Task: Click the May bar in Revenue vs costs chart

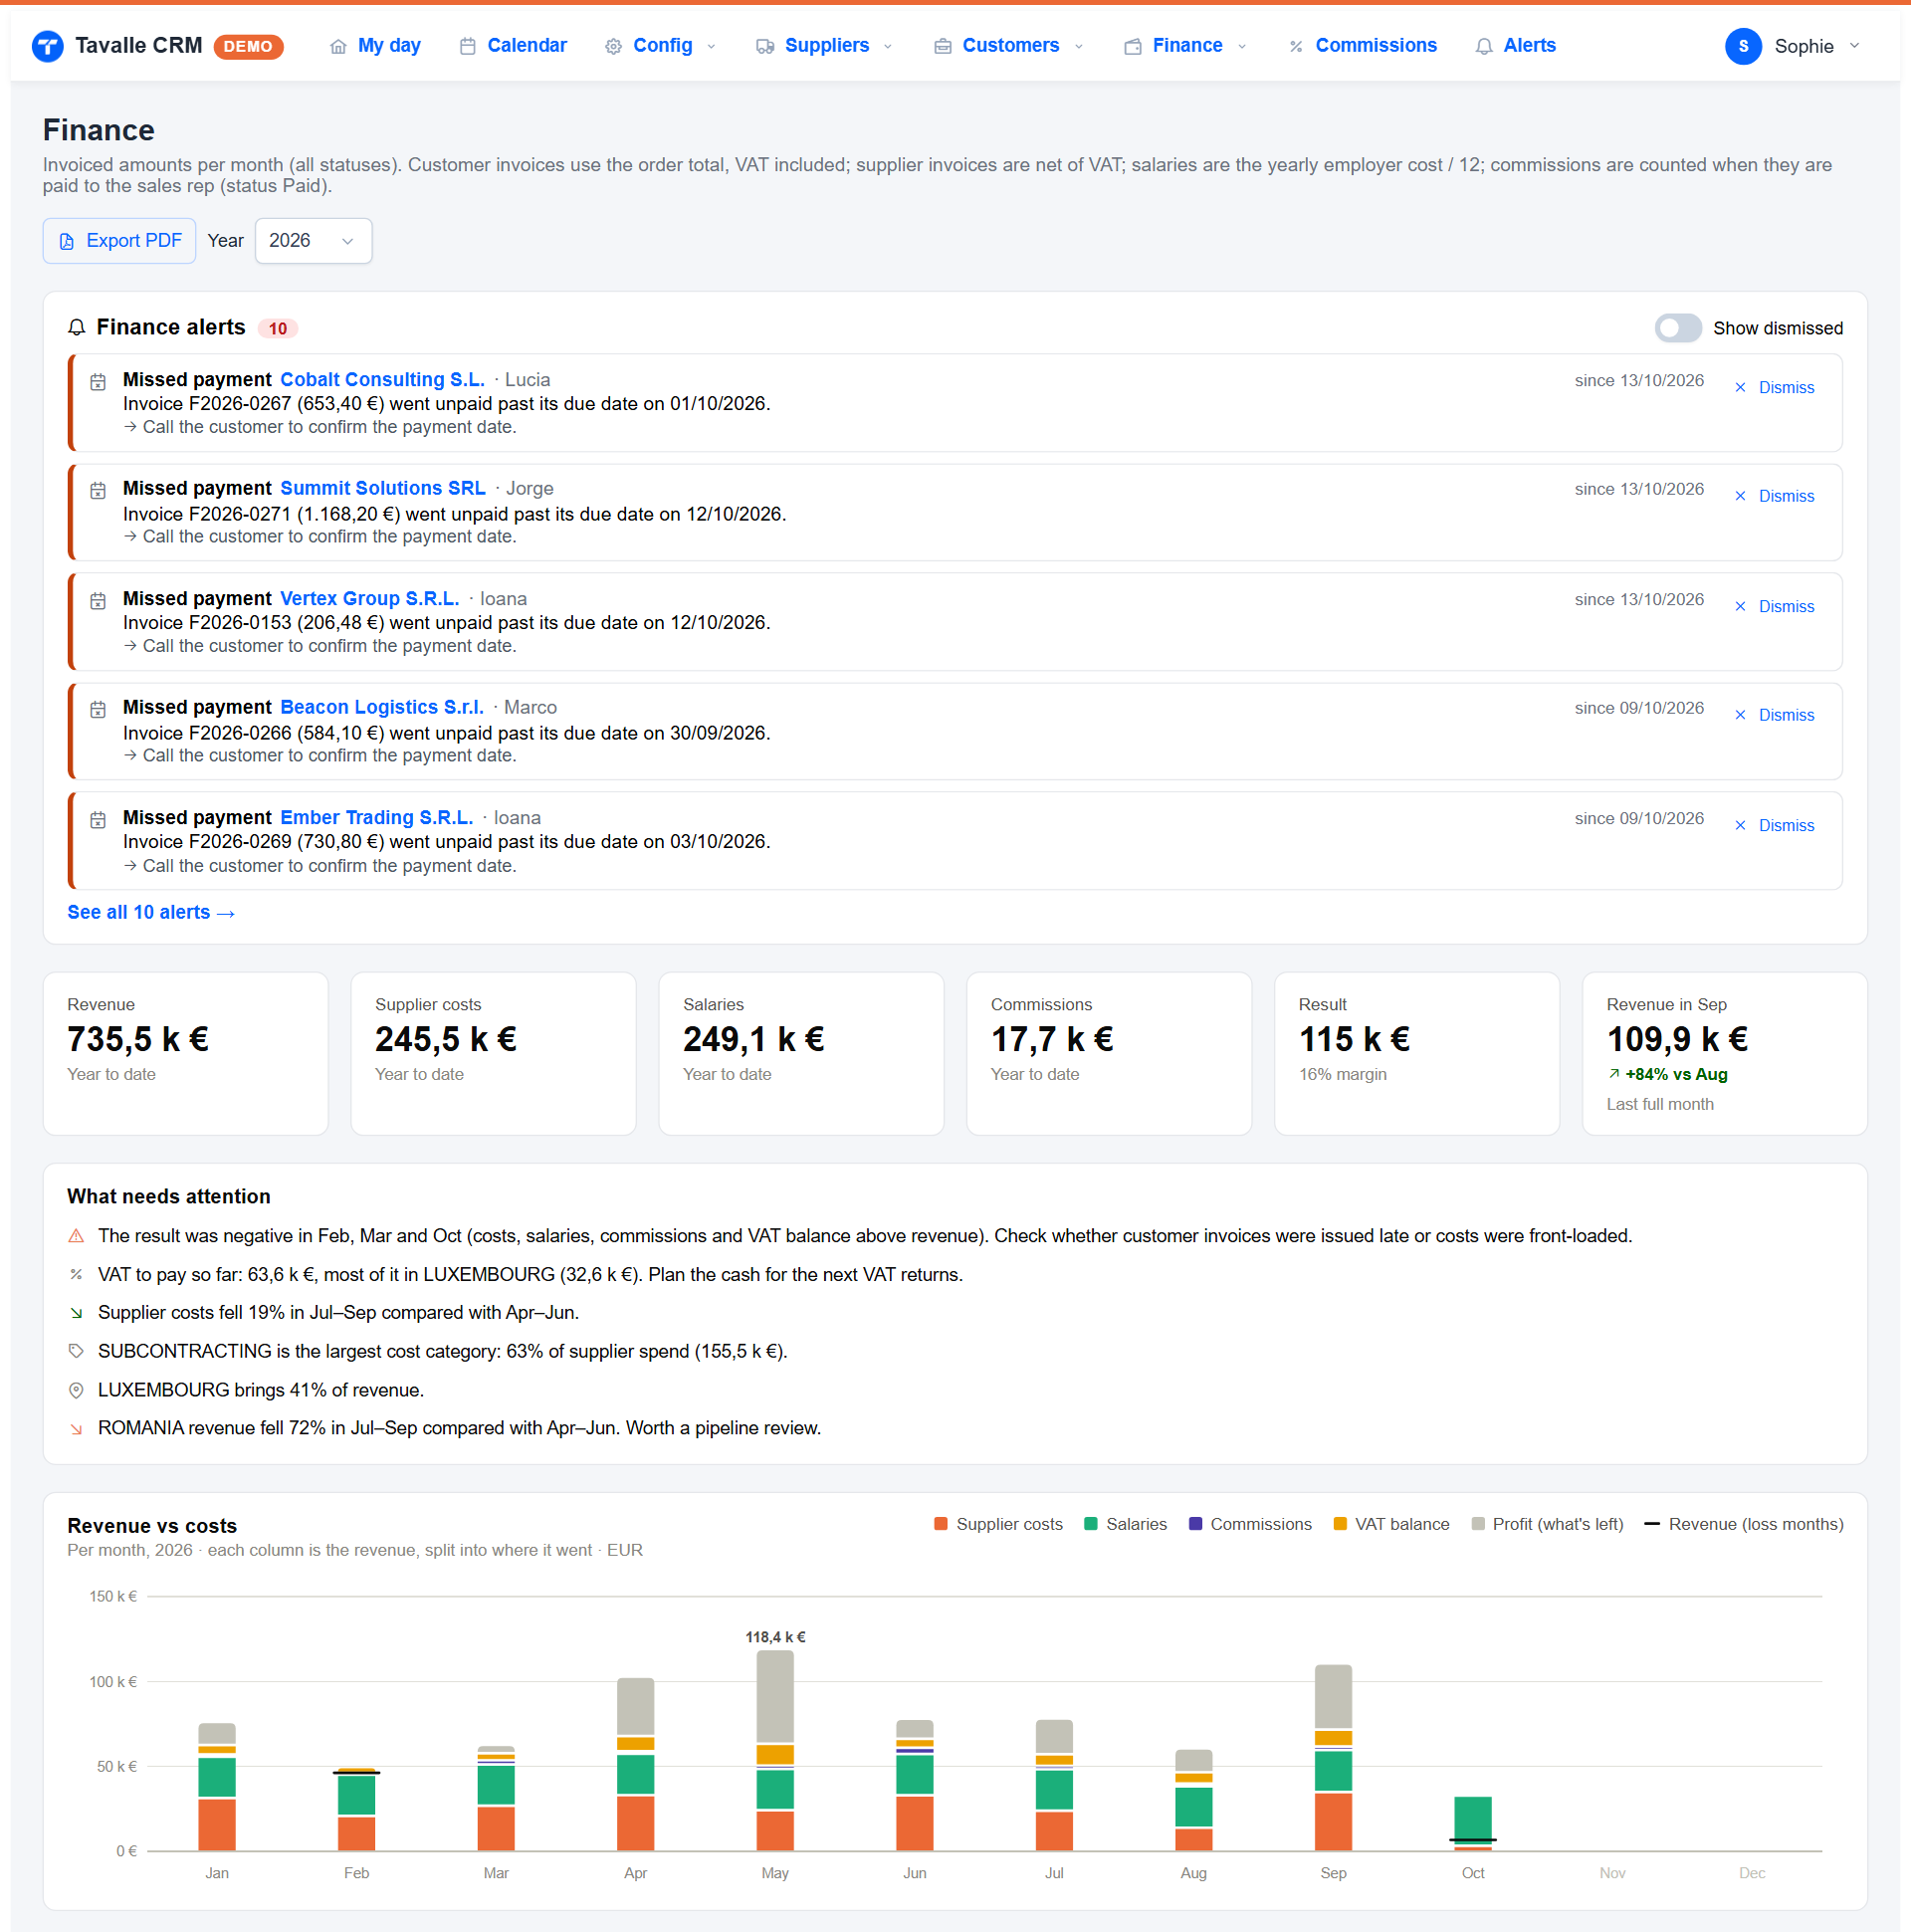Action: click(775, 1750)
